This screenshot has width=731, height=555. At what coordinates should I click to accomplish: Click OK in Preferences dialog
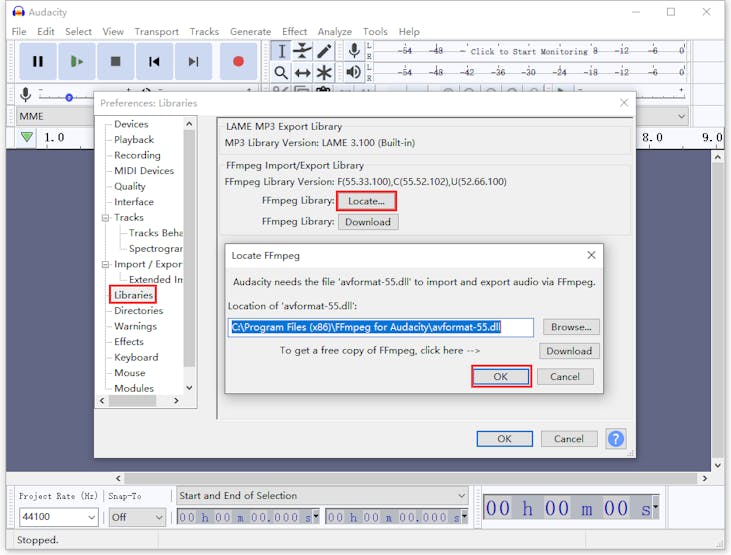click(x=504, y=439)
